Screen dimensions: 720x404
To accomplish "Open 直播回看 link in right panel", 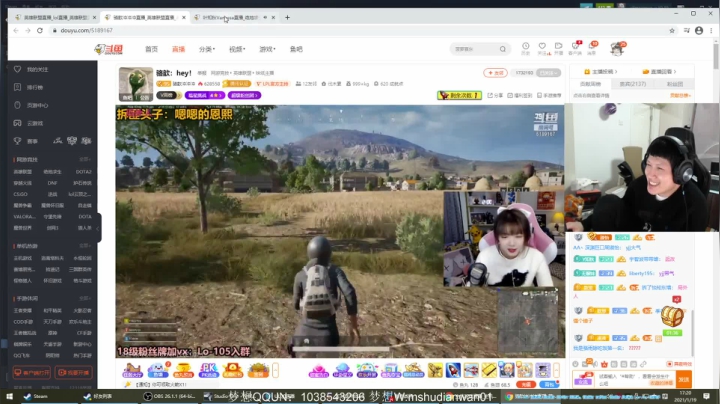I will pos(659,72).
